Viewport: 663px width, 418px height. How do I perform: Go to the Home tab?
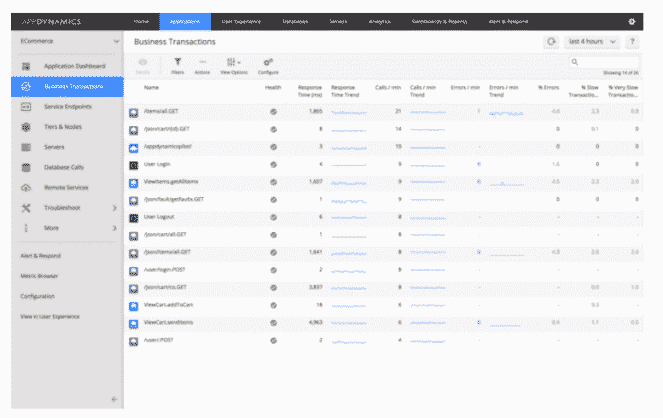tap(141, 22)
